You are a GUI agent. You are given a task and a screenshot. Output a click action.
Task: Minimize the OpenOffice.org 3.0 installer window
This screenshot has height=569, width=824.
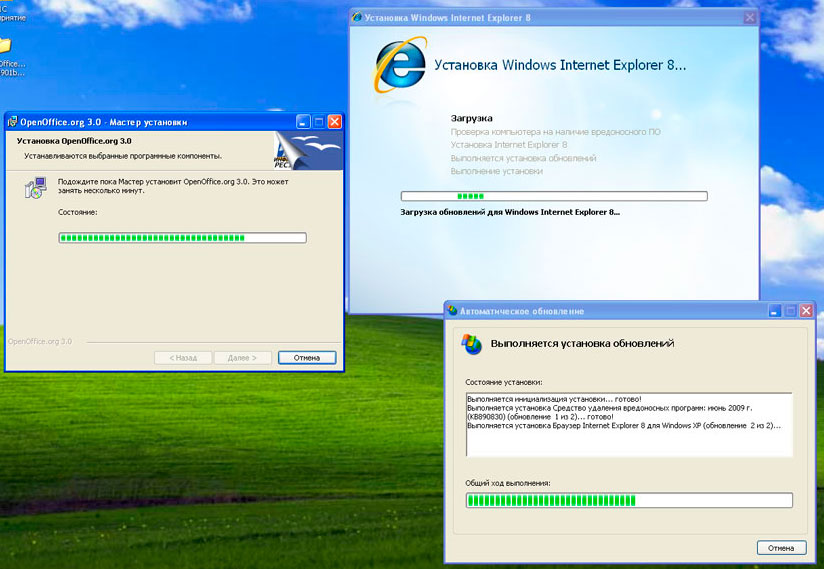(x=303, y=122)
